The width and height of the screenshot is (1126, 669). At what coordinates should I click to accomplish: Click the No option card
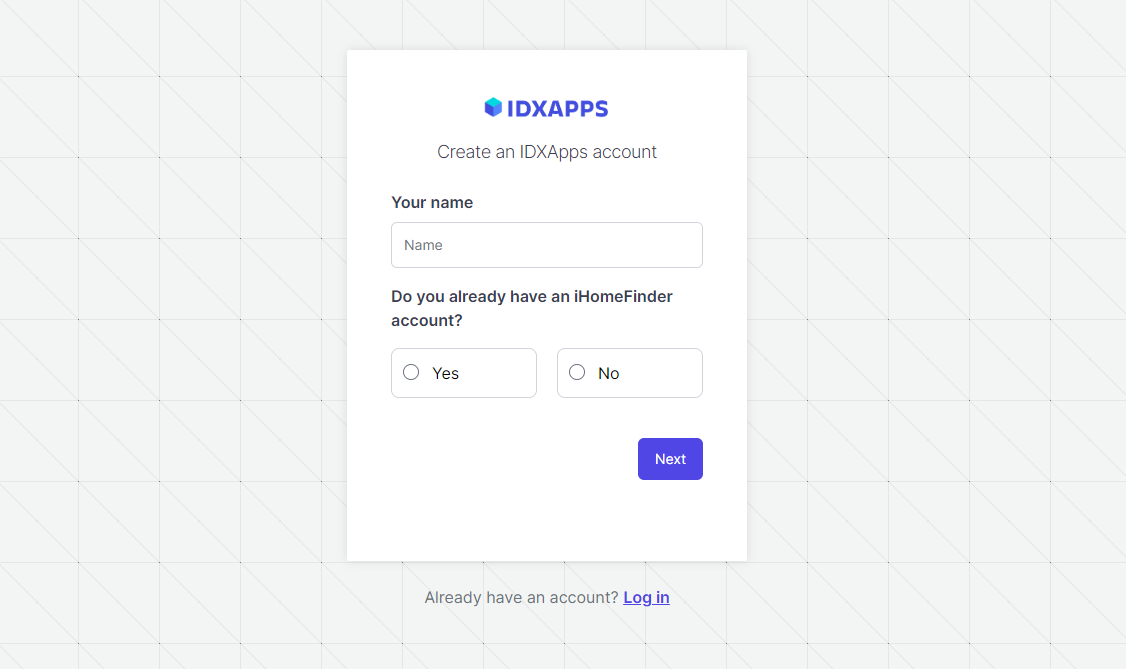(x=629, y=372)
